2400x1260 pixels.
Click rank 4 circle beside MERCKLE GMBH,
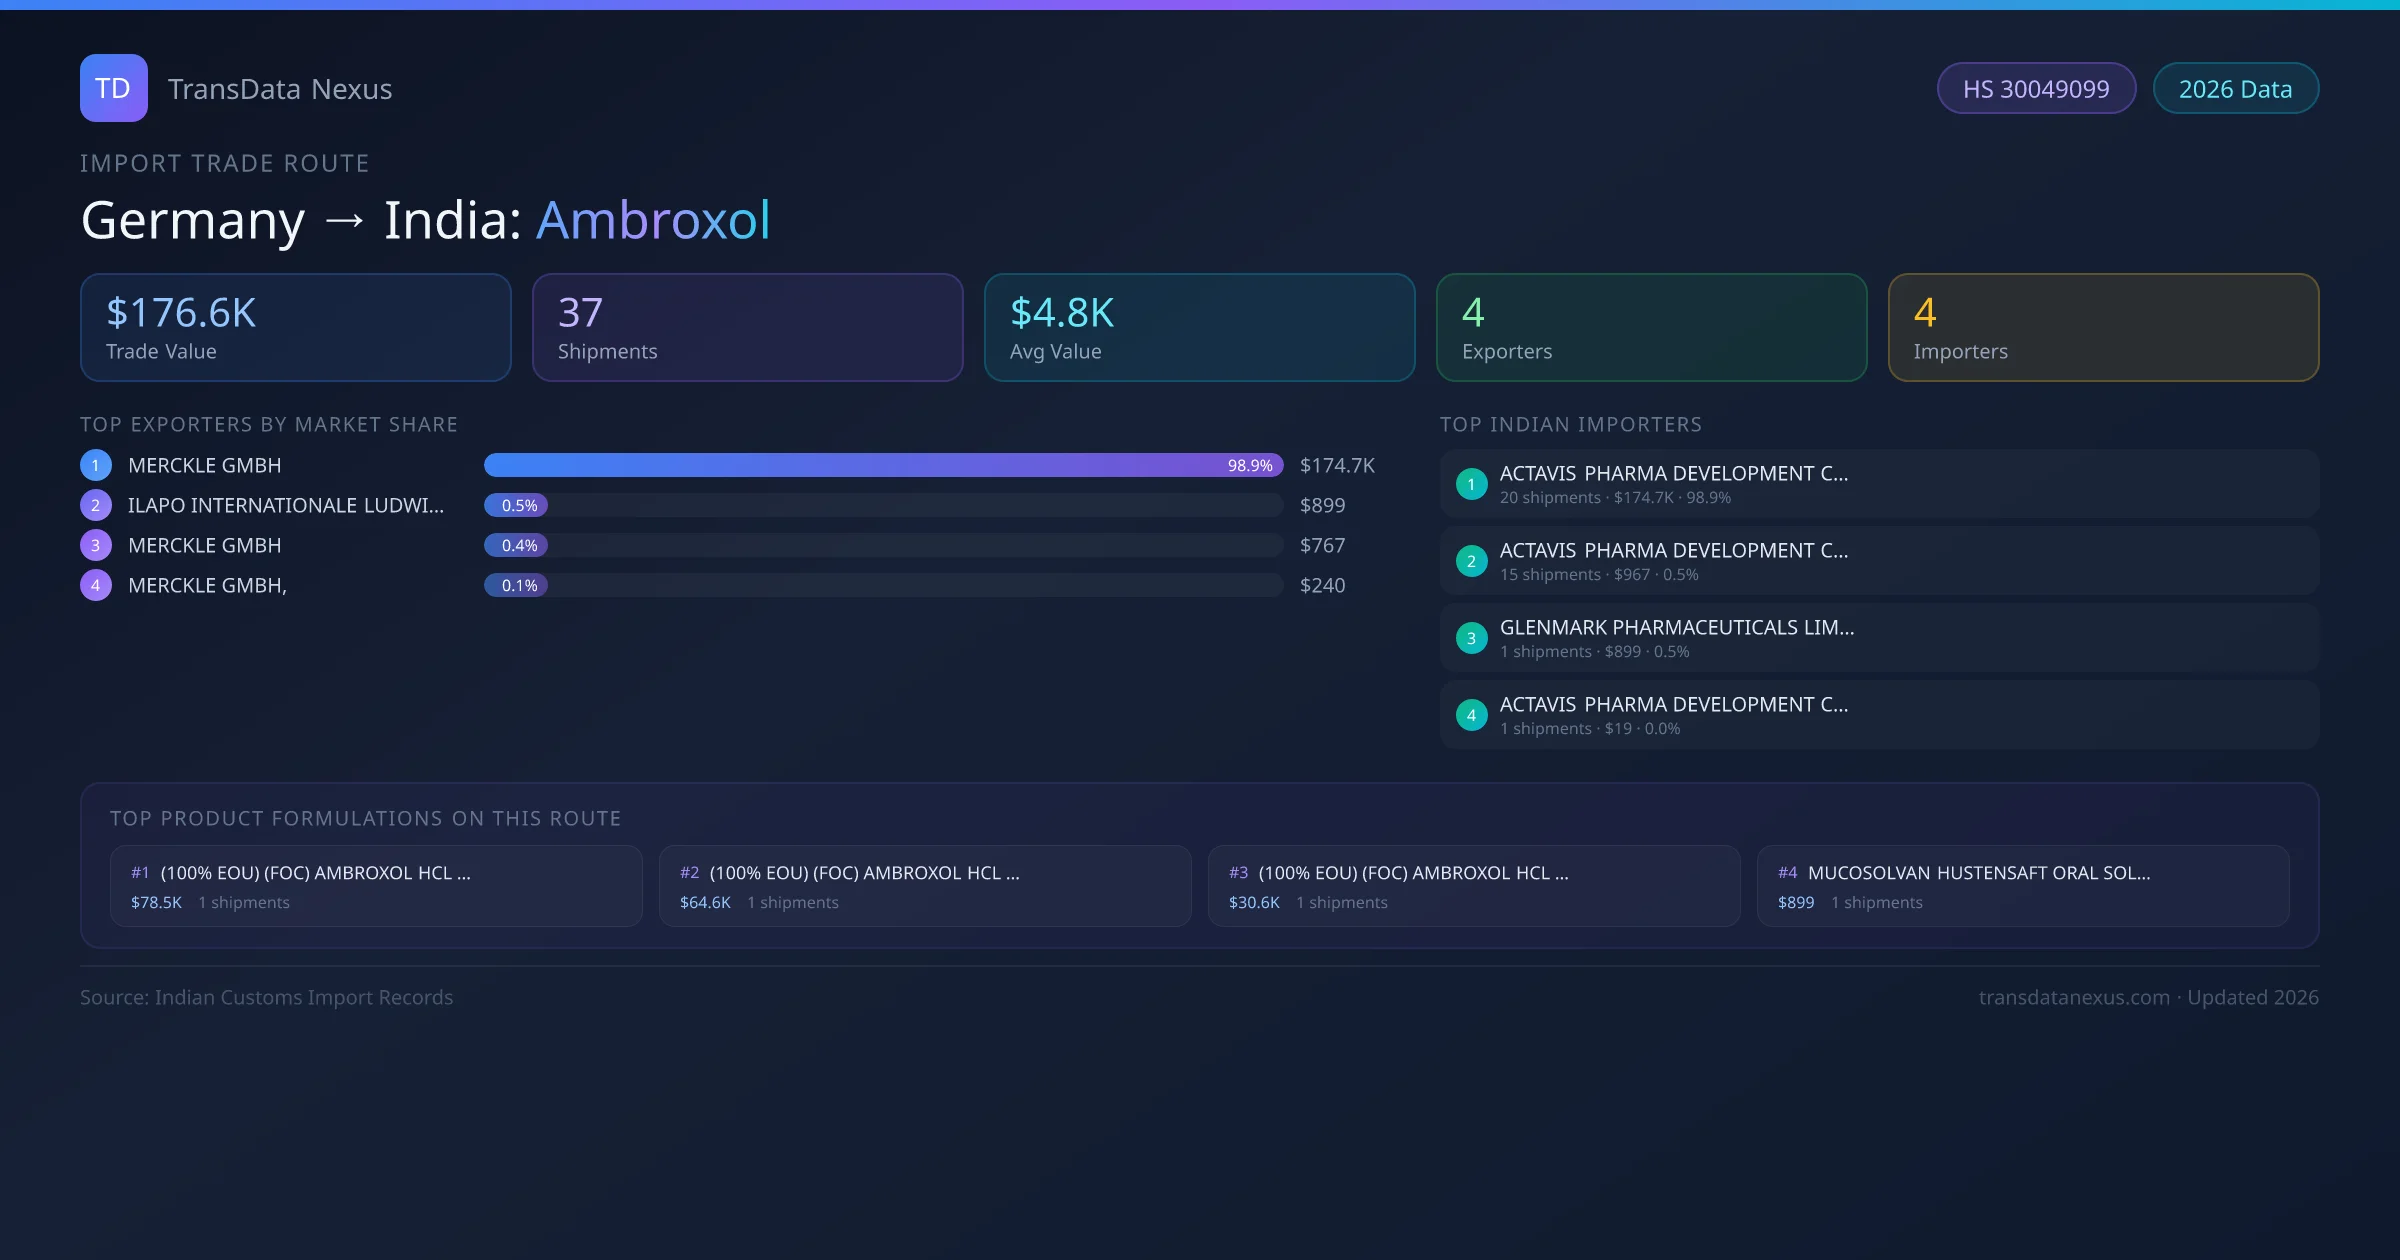pyautogui.click(x=96, y=585)
